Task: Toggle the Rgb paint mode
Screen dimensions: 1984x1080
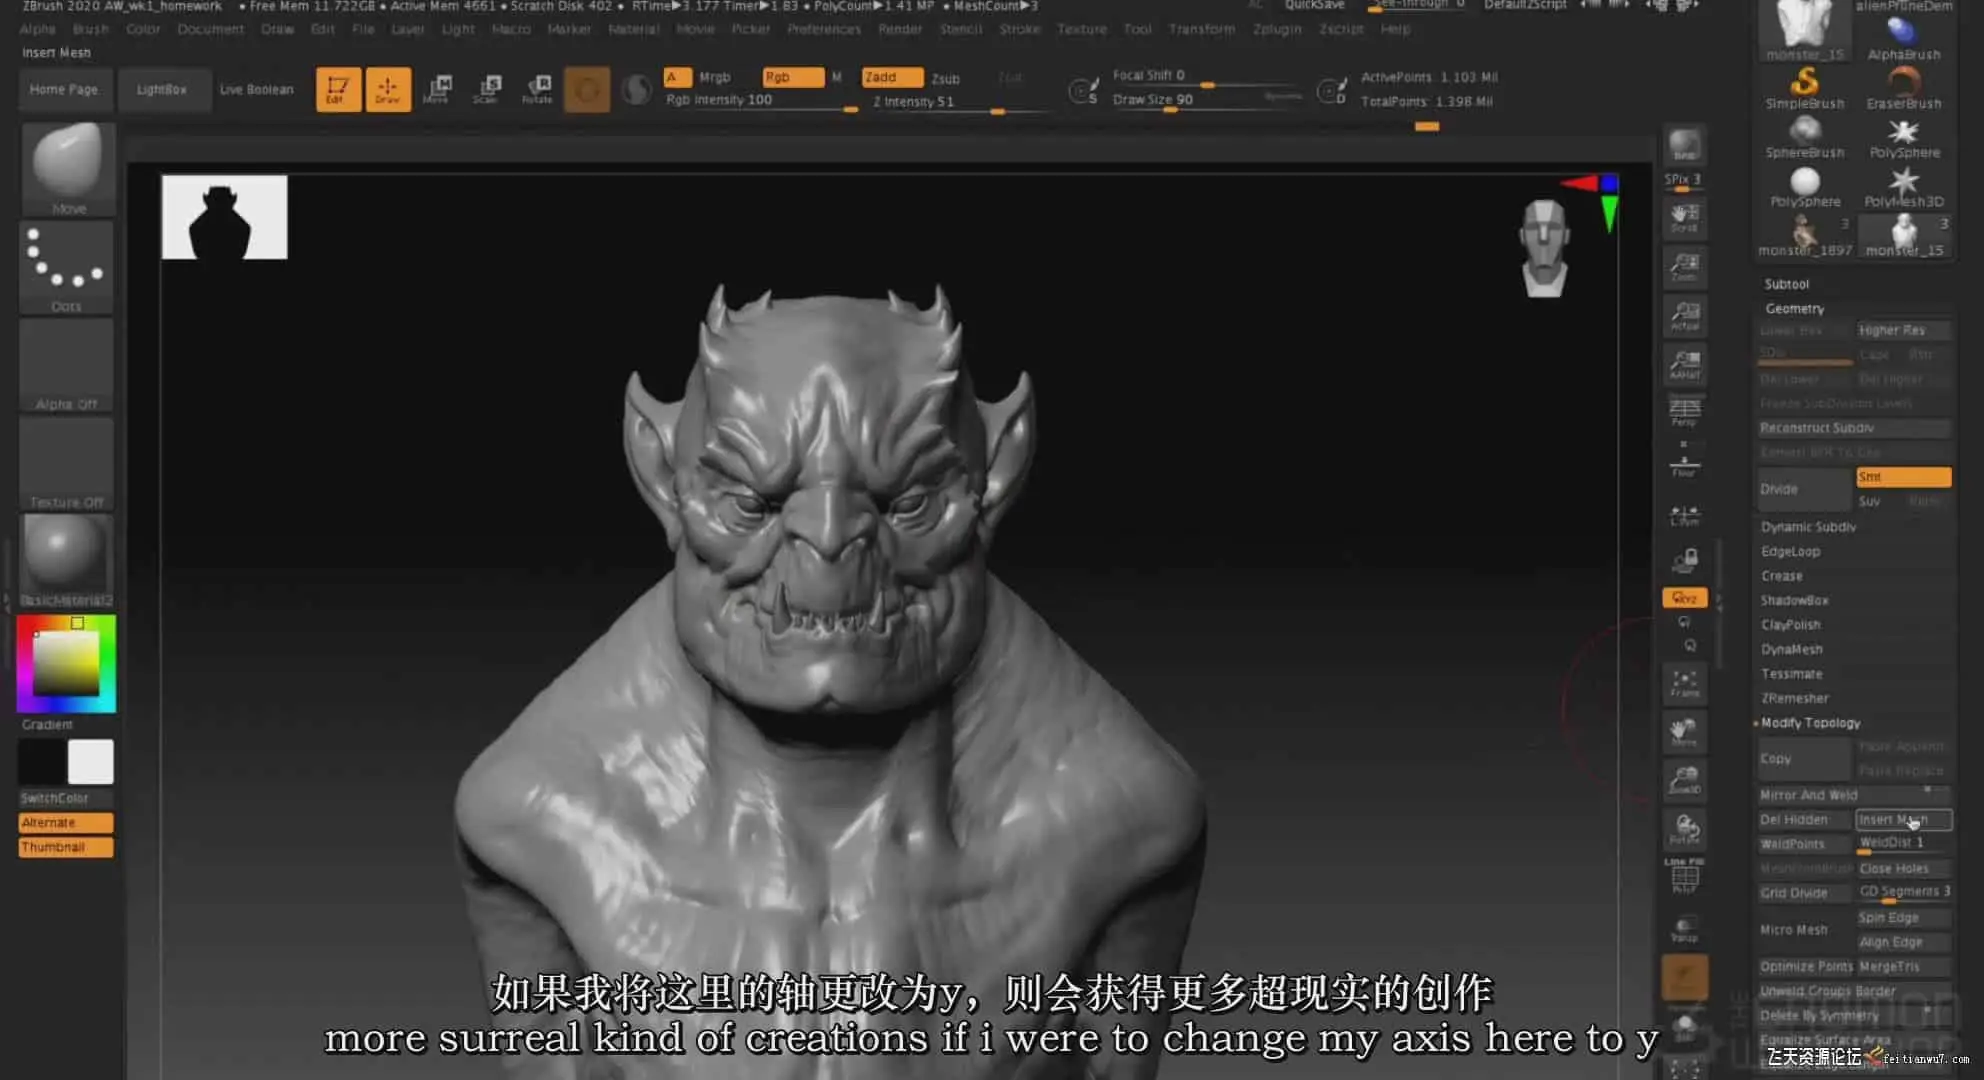Action: point(792,77)
